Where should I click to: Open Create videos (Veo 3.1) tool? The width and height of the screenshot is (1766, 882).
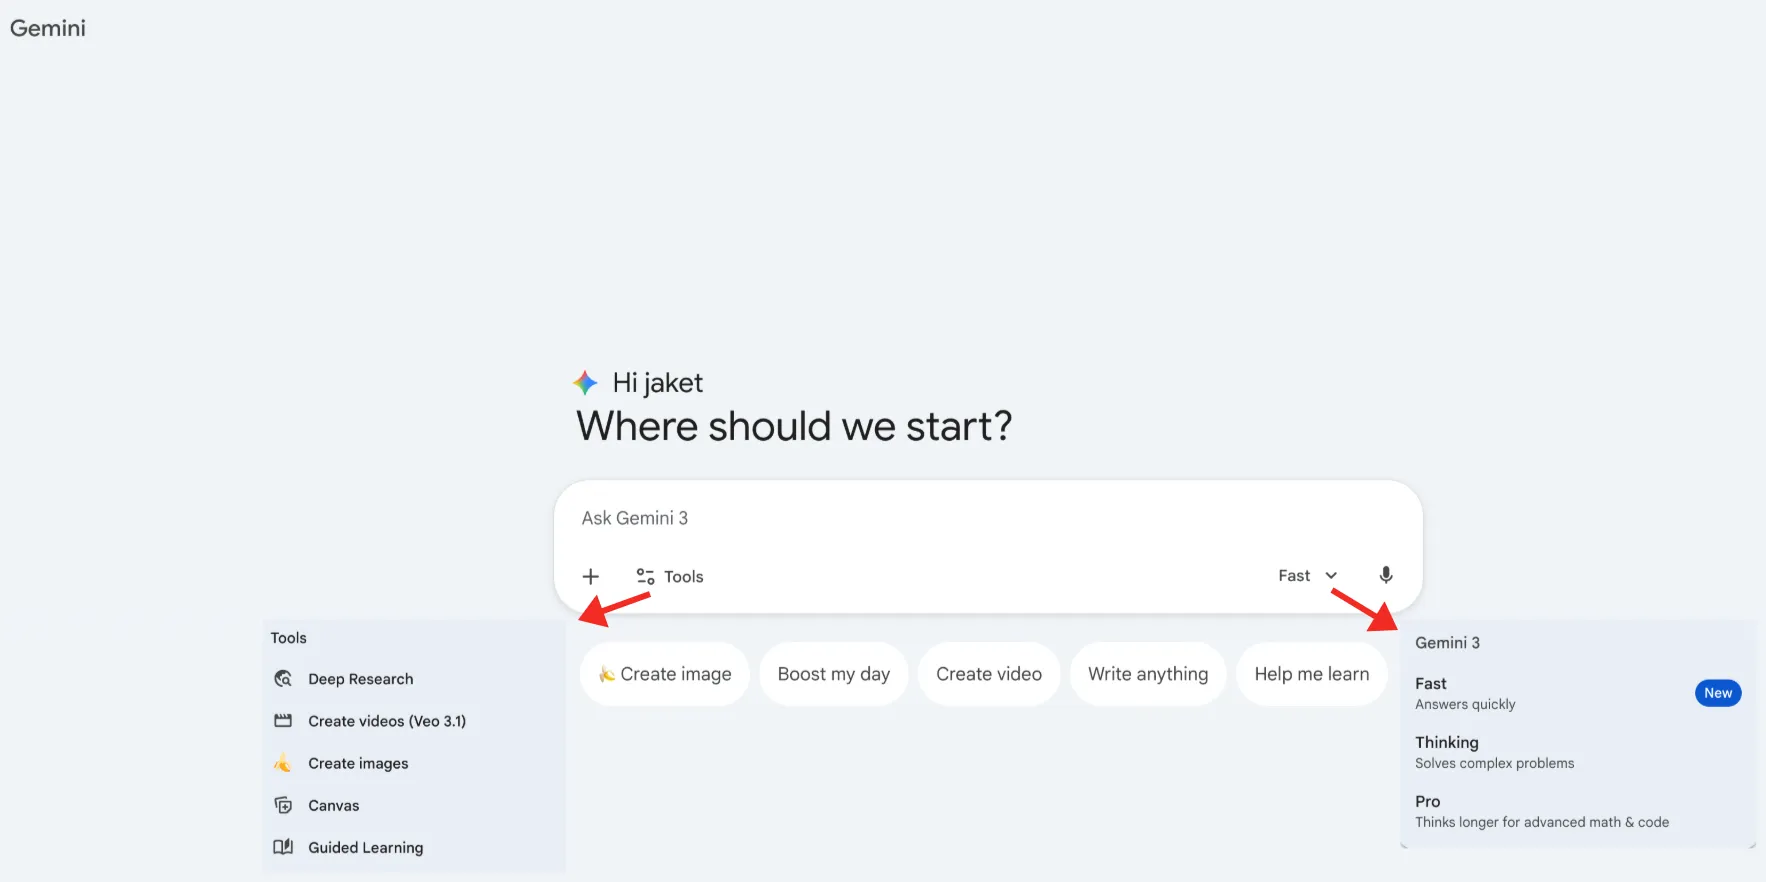click(x=386, y=721)
